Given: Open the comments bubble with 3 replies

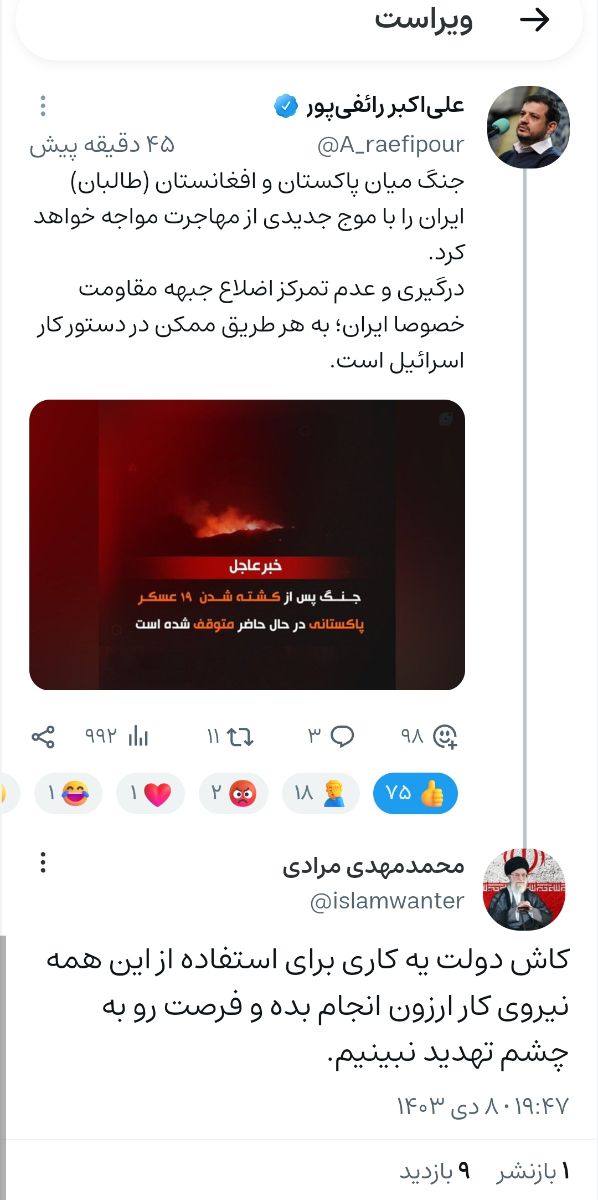Looking at the screenshot, I should click(331, 737).
